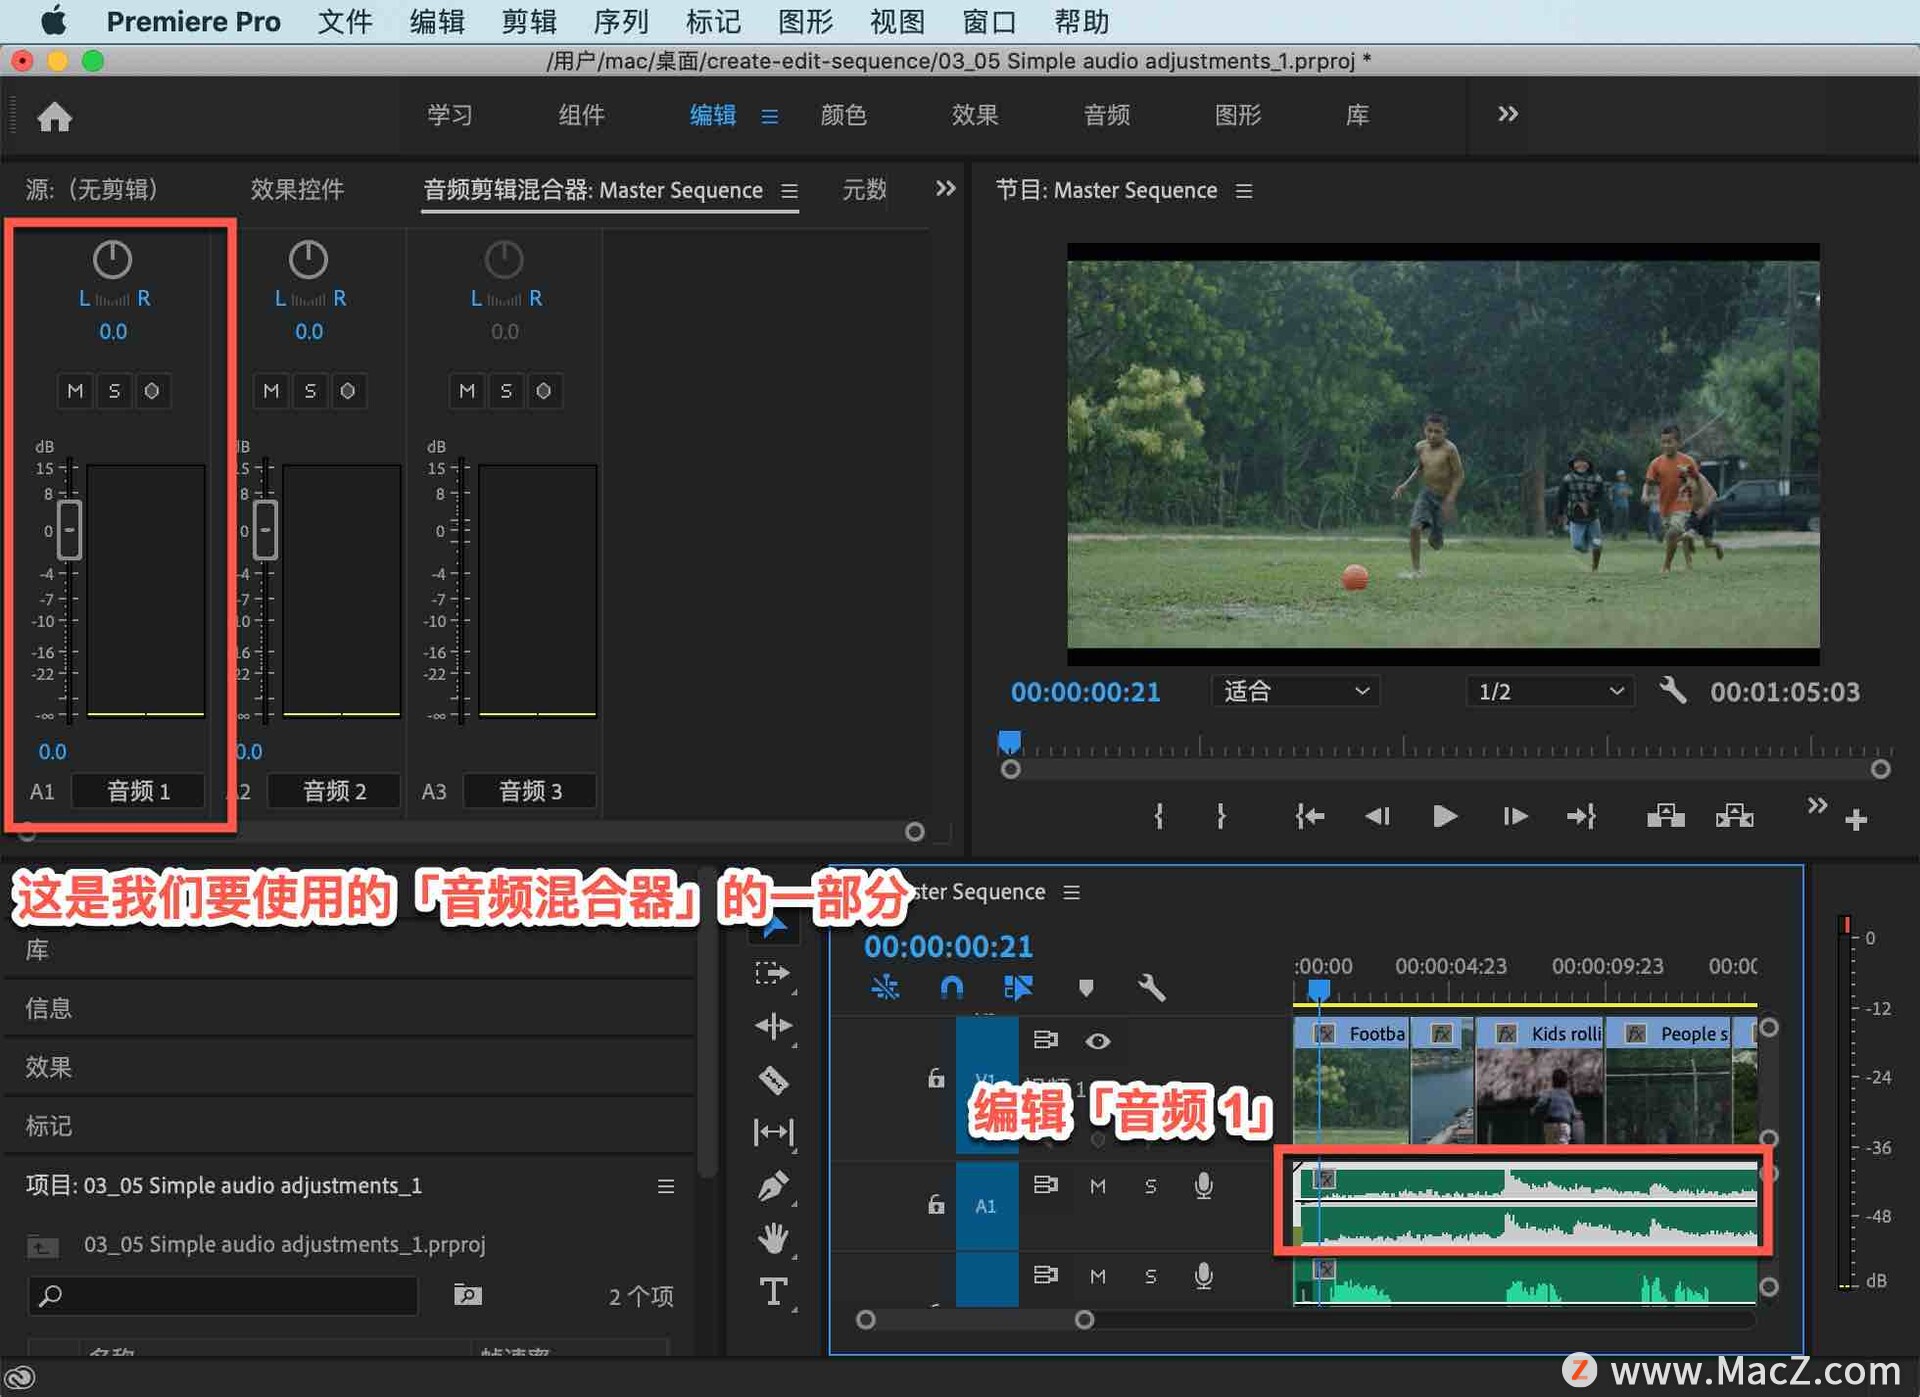Click the 音频 1 volume fader
1920x1397 pixels.
point(69,530)
